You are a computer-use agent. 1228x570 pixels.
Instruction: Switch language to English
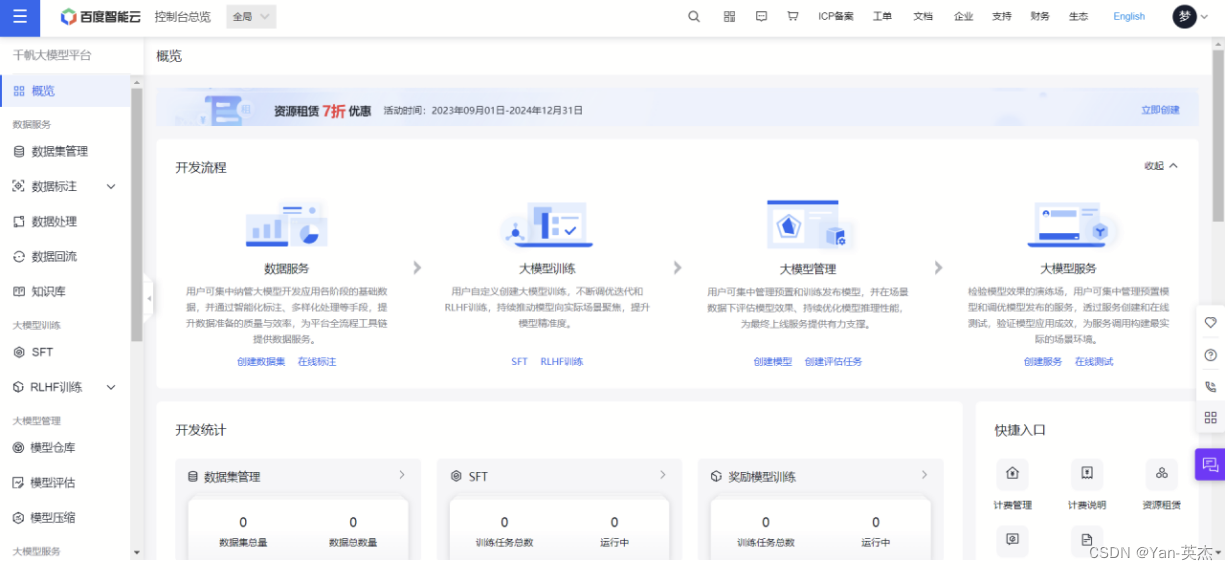1129,17
